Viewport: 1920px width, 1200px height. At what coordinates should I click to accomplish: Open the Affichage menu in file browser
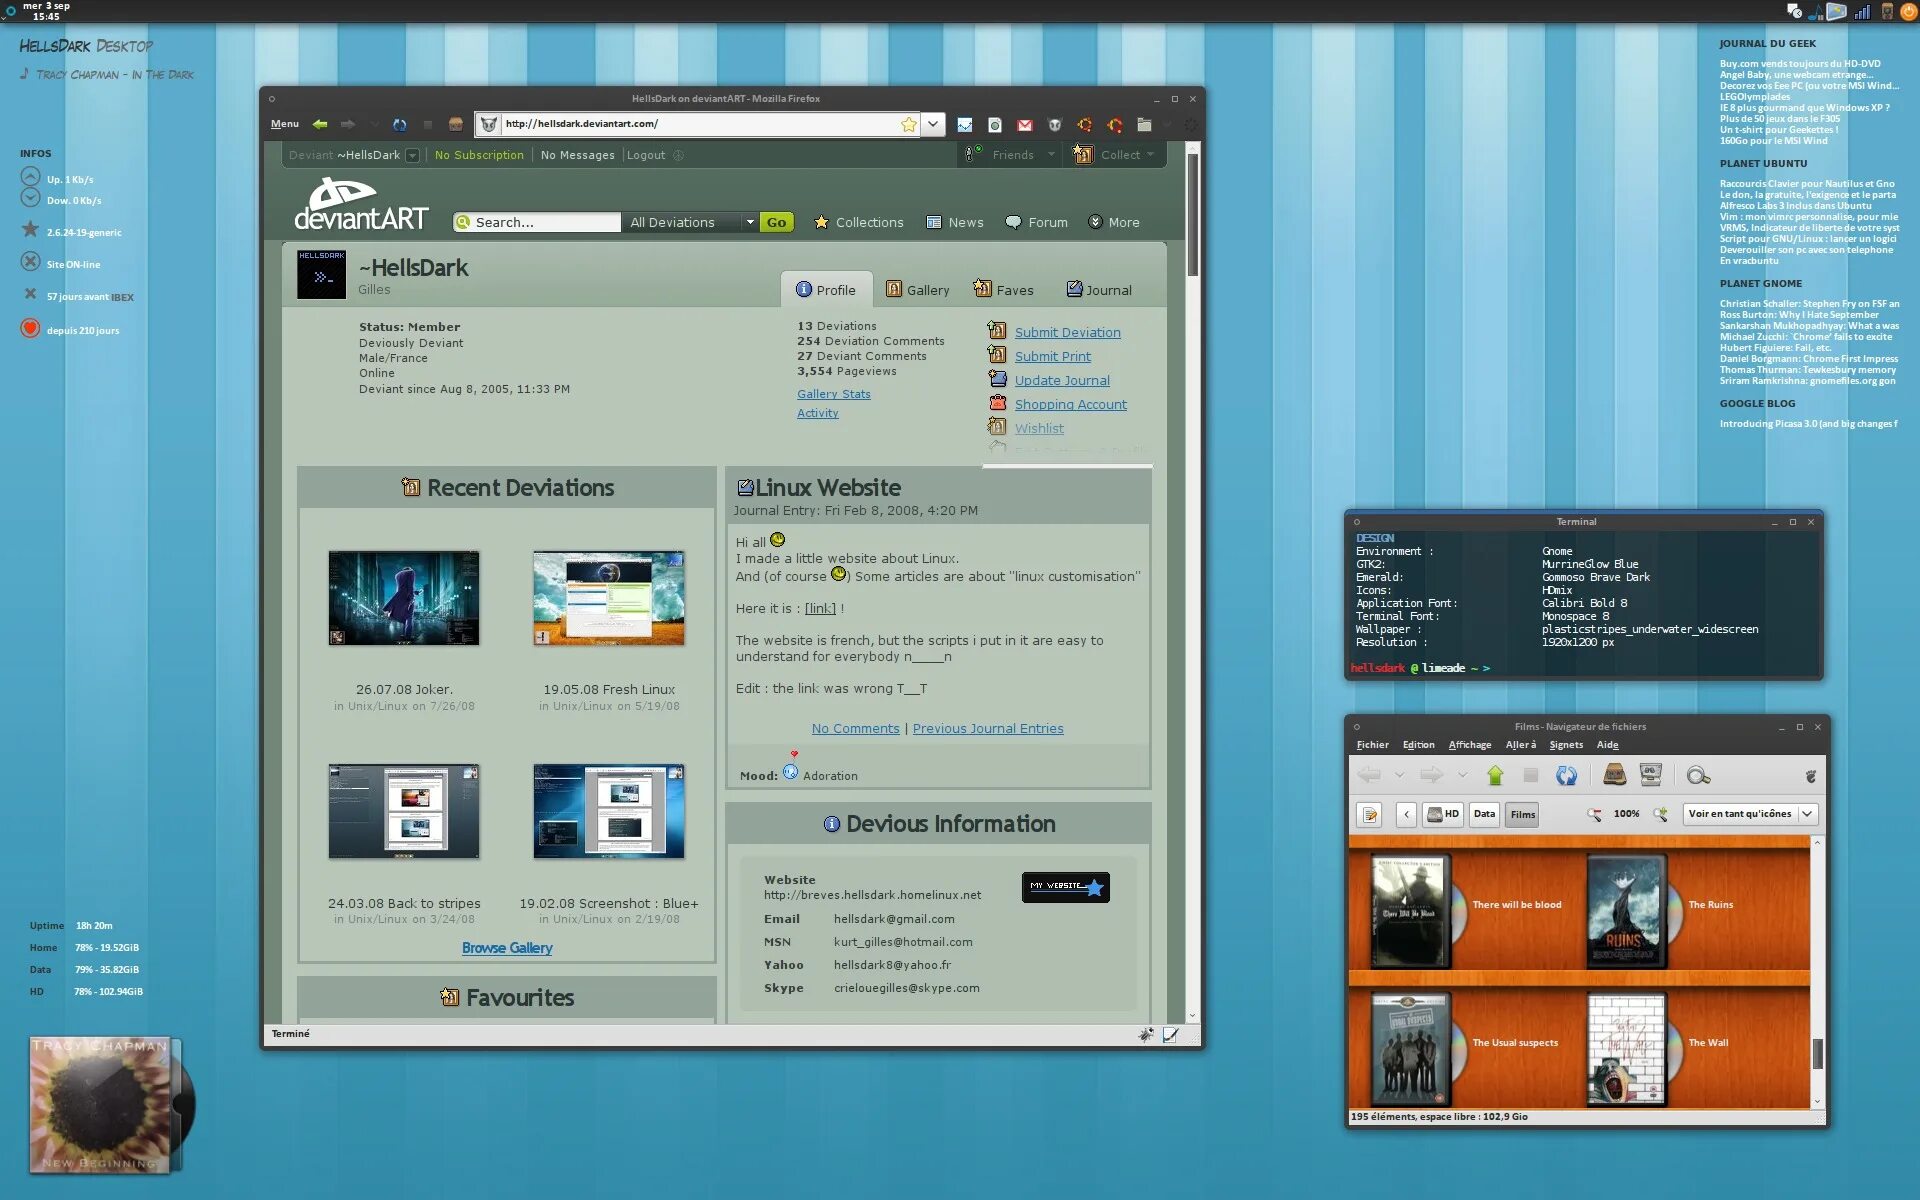(x=1470, y=744)
